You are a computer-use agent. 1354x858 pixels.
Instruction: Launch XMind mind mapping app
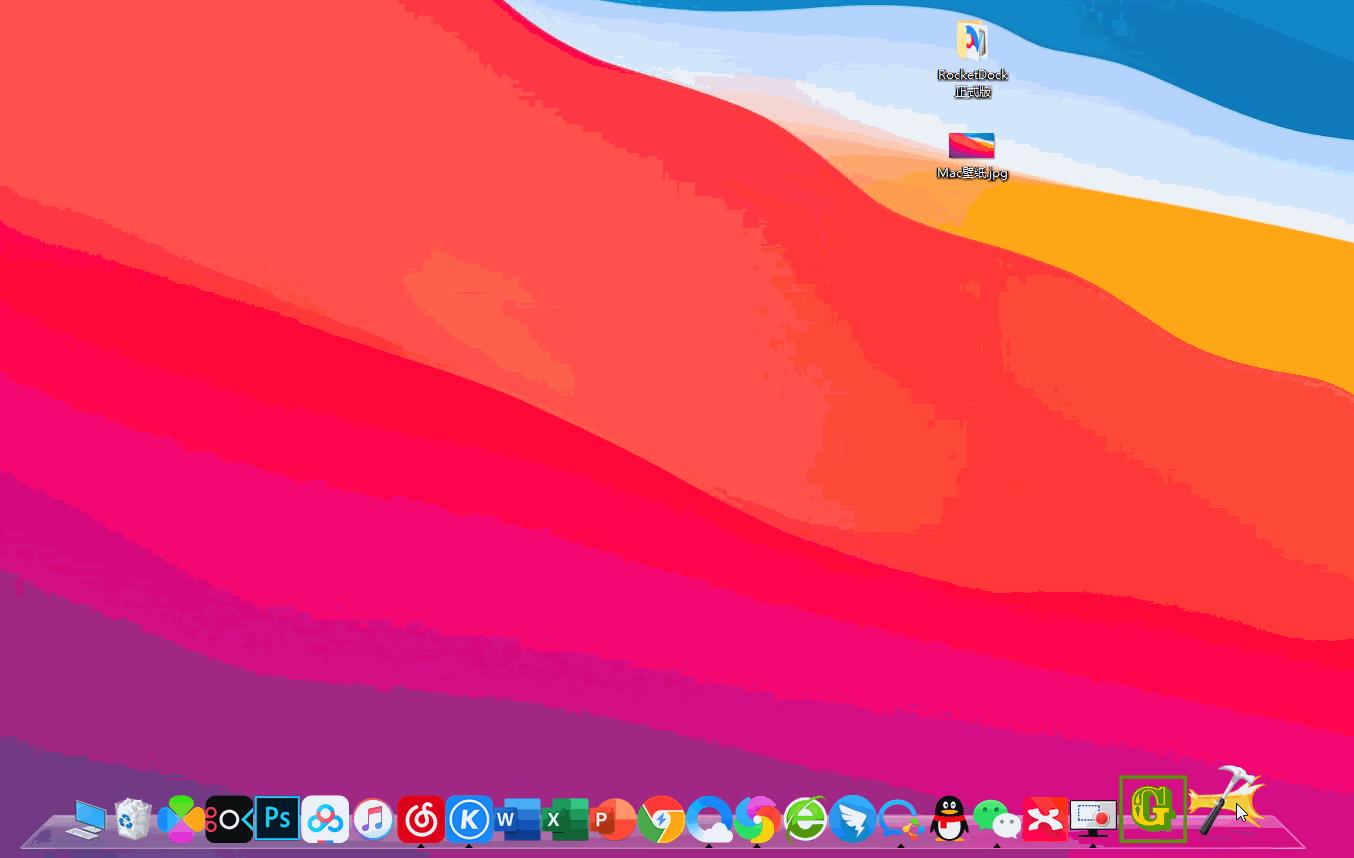pyautogui.click(x=1046, y=818)
